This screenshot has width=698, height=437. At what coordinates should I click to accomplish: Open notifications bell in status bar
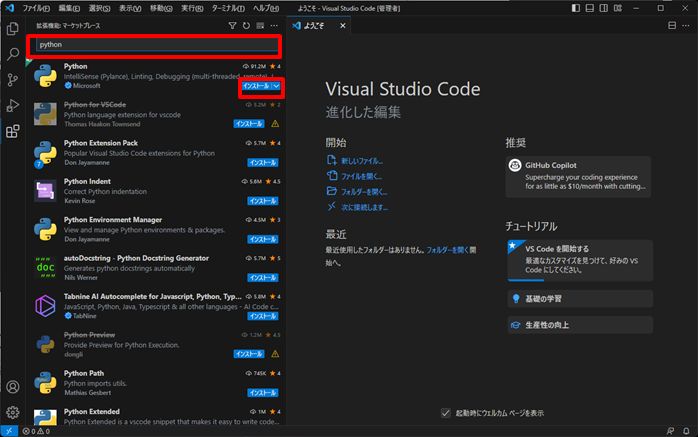point(686,431)
